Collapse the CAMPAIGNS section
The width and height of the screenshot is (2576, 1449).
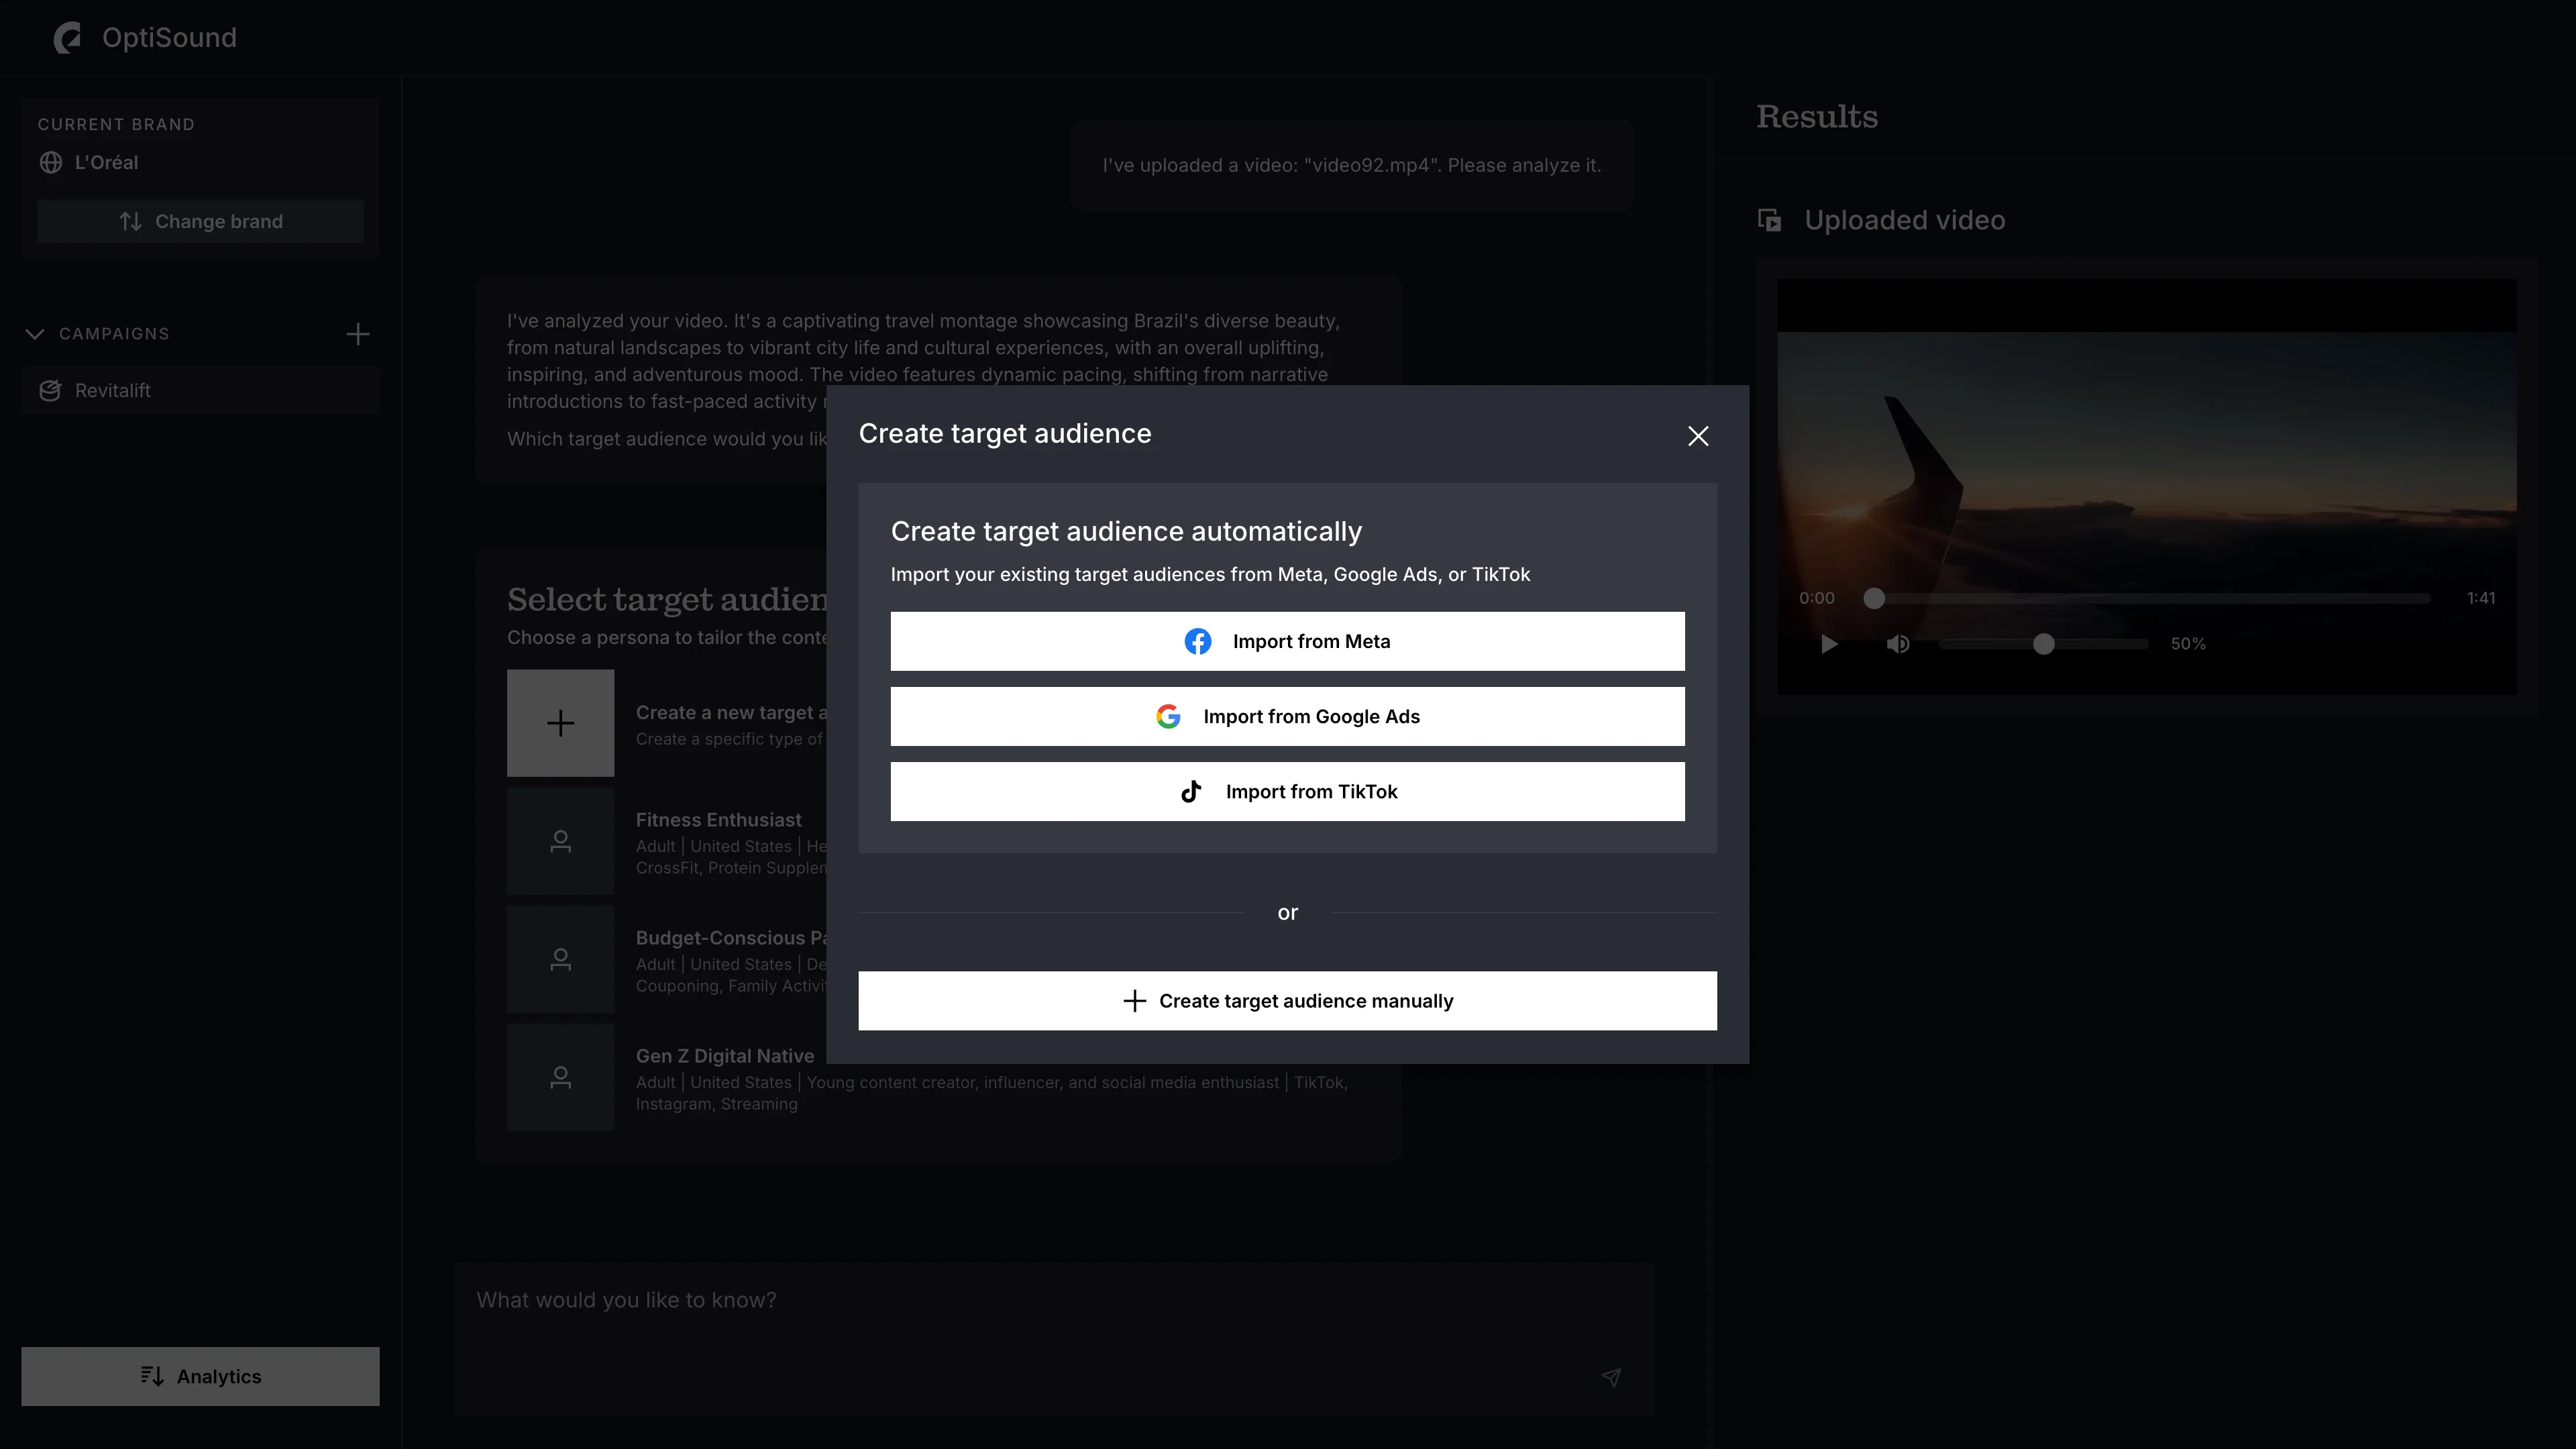(35, 334)
